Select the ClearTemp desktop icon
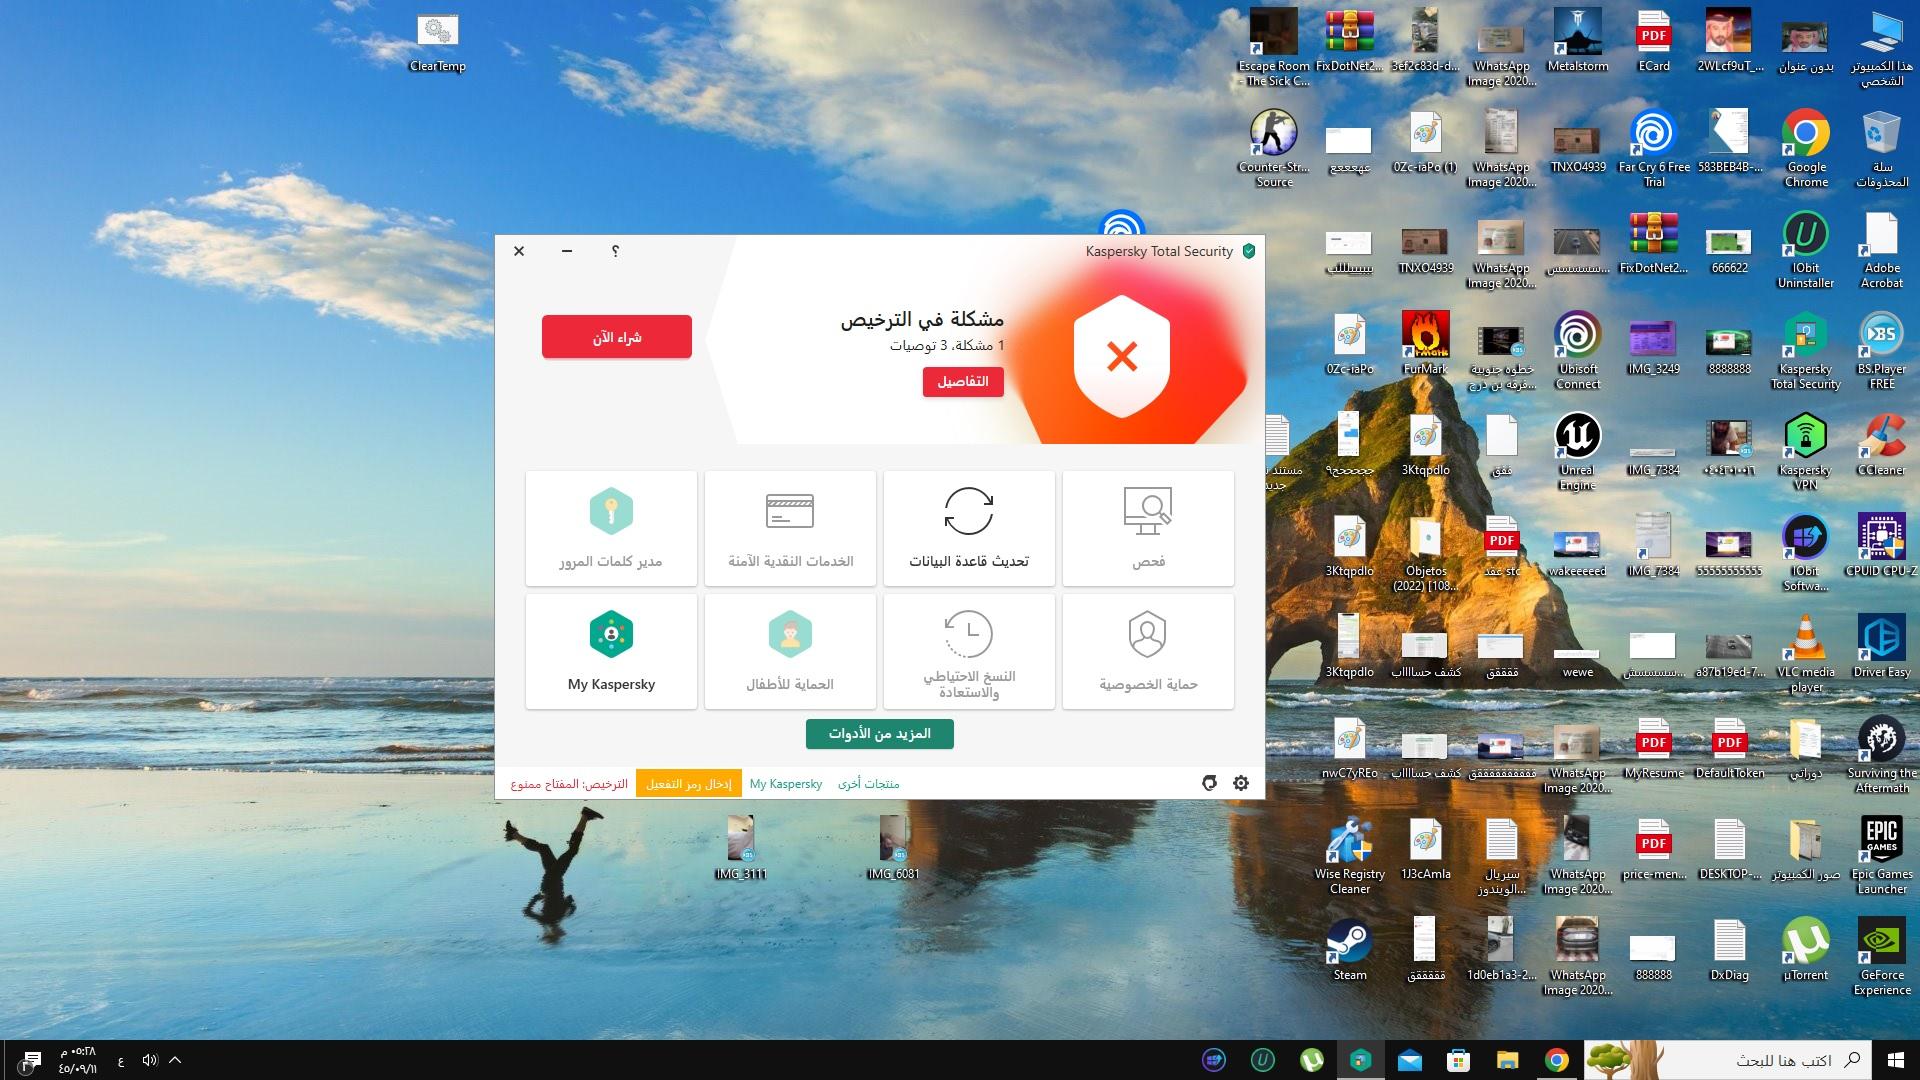 tap(437, 43)
